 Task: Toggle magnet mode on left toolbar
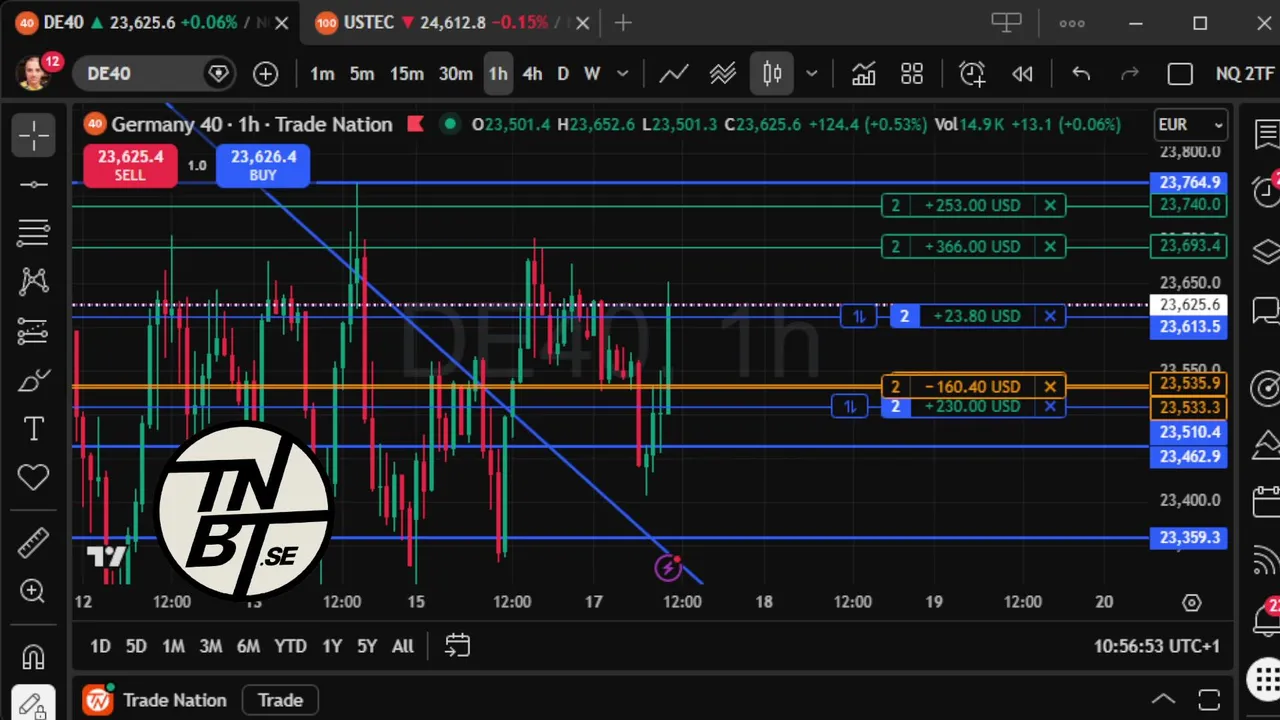coord(33,657)
